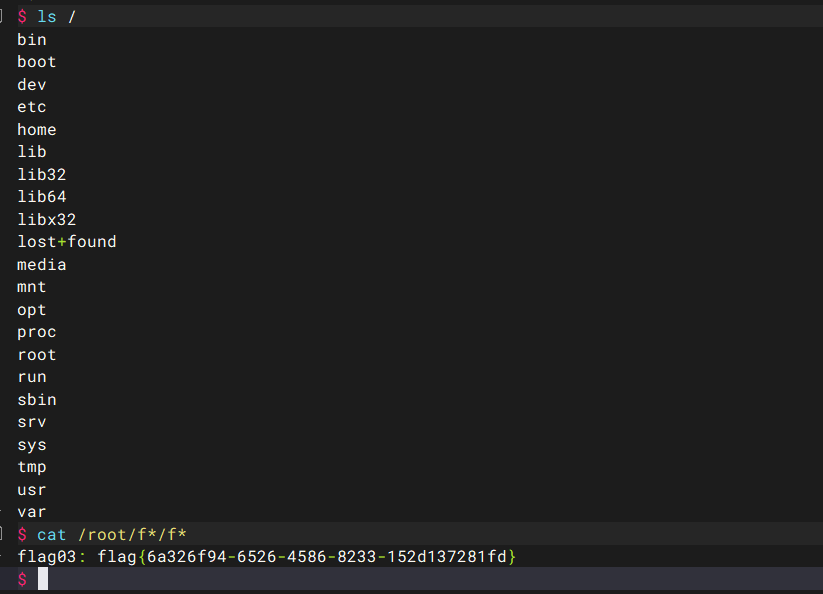Click the 'lib' output line
The height and width of the screenshot is (594, 823).
(x=31, y=152)
